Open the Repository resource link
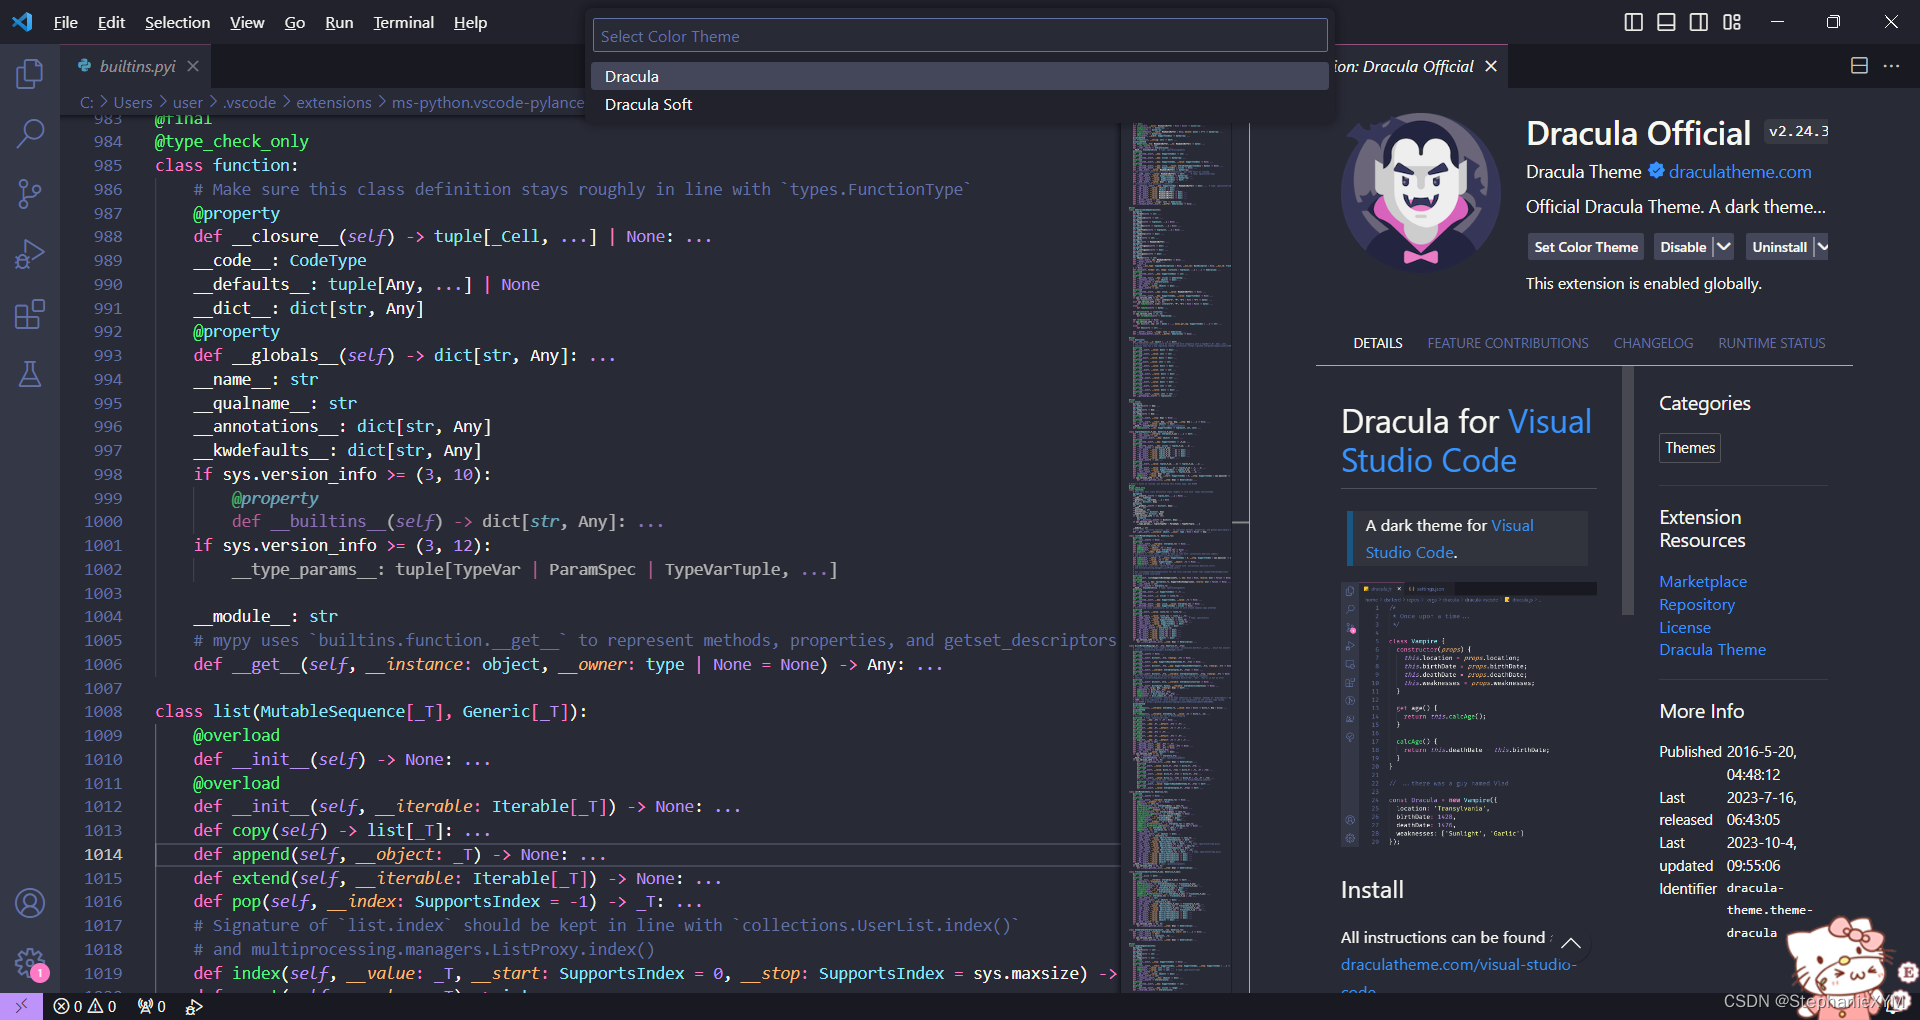Screen dimensions: 1920x1020 1697,604
